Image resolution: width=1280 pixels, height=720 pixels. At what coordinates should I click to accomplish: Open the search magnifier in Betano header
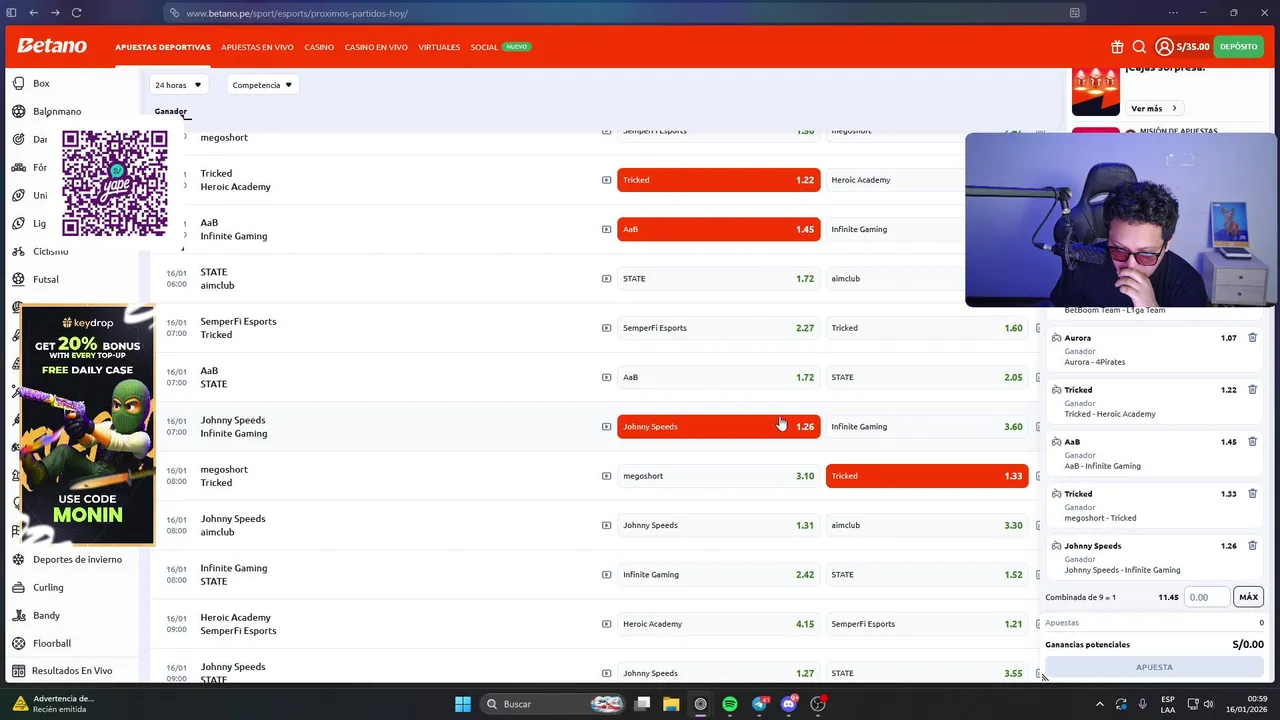[x=1139, y=46]
